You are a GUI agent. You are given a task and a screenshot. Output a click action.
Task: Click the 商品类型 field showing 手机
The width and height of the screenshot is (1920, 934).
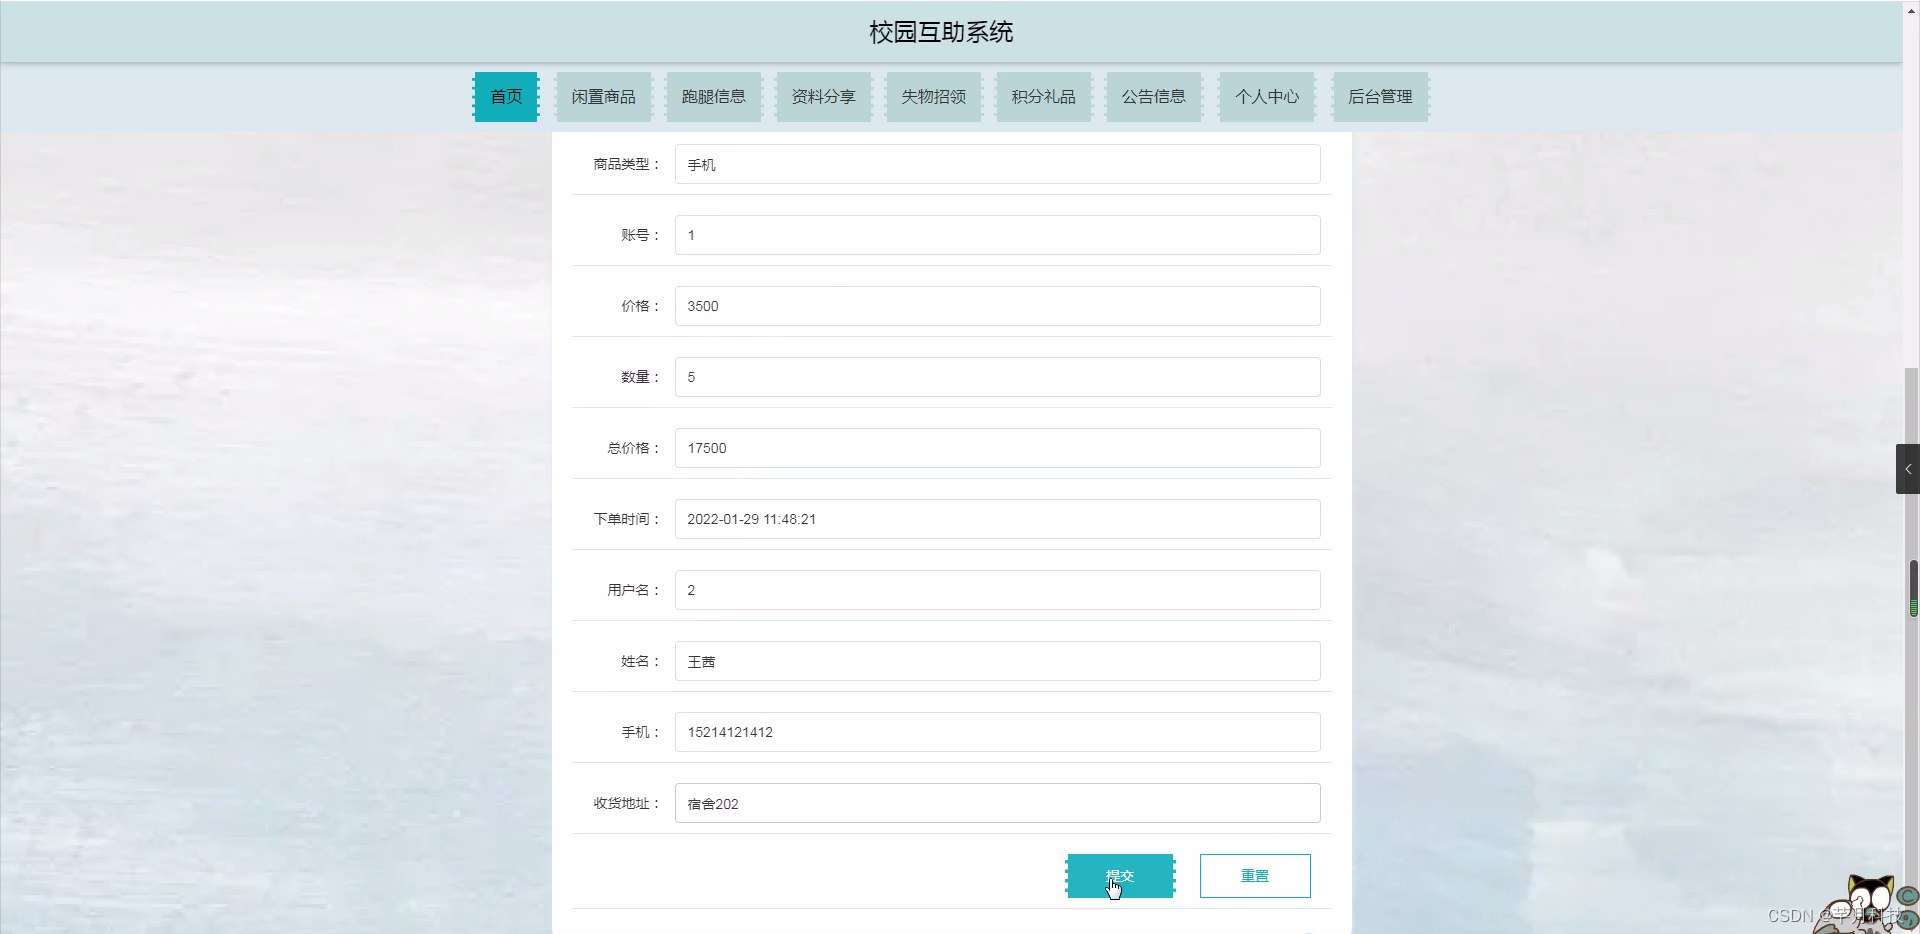tap(997, 163)
